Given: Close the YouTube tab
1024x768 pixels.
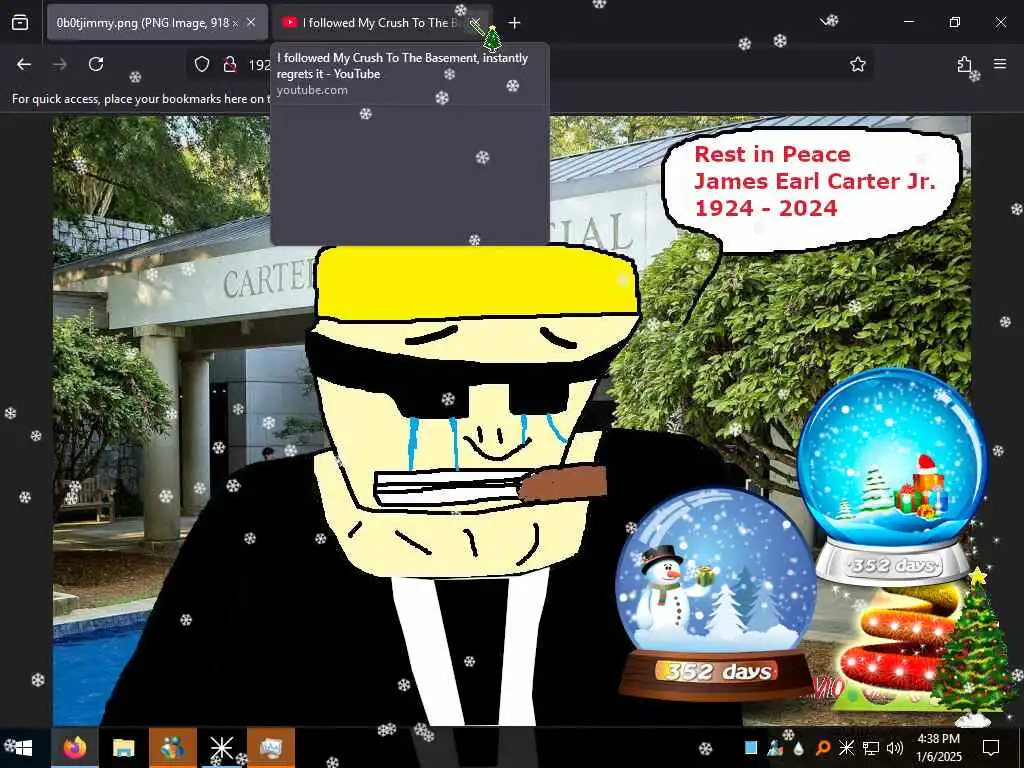Looking at the screenshot, I should (x=475, y=23).
